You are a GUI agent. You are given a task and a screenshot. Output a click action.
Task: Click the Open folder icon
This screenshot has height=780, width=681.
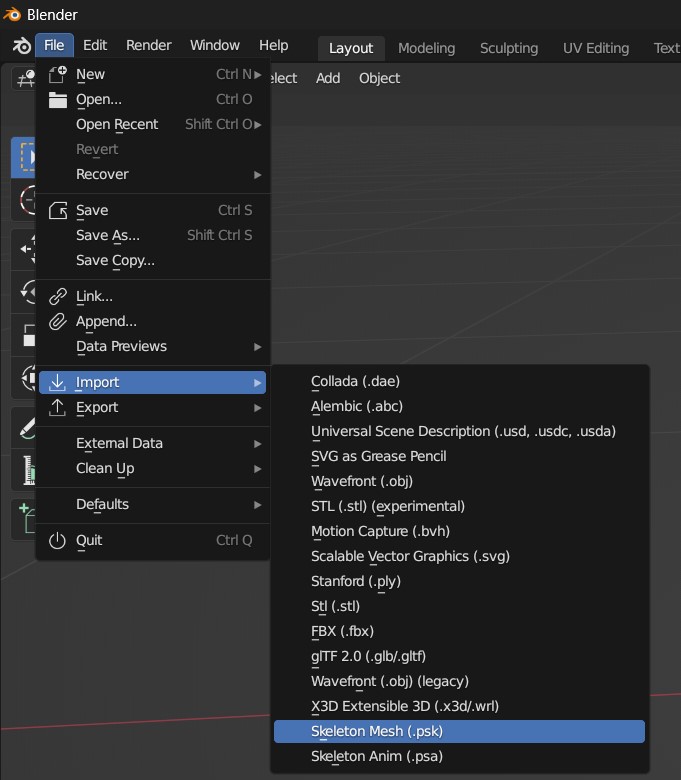click(x=58, y=100)
